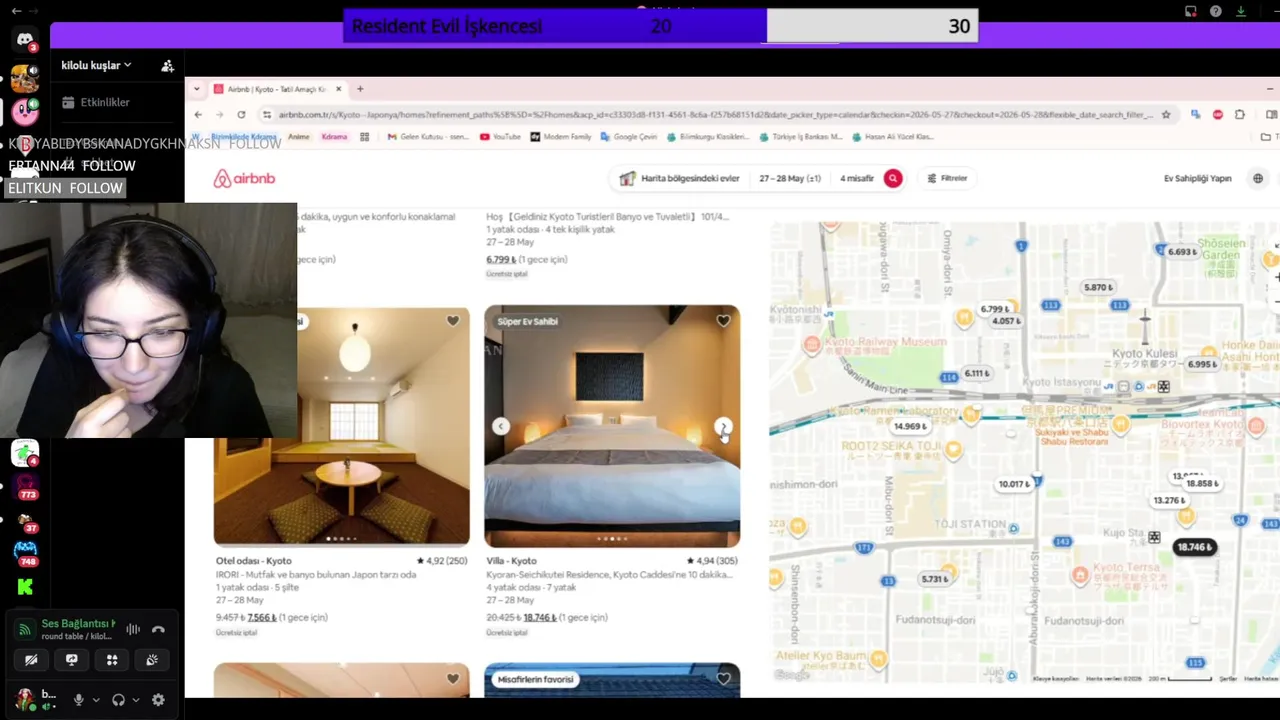This screenshot has height=720, width=1280.
Task: Open a new browser tab
Action: [360, 89]
